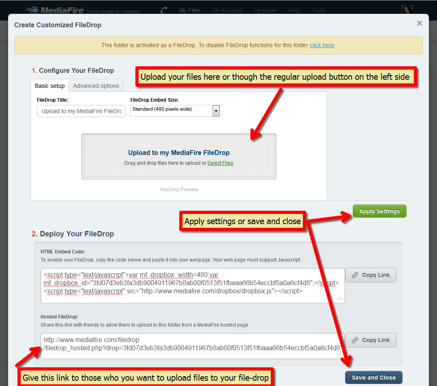Close the Create Customized FileDrop dialog
Viewport: 437px width, 386px height.
(419, 23)
